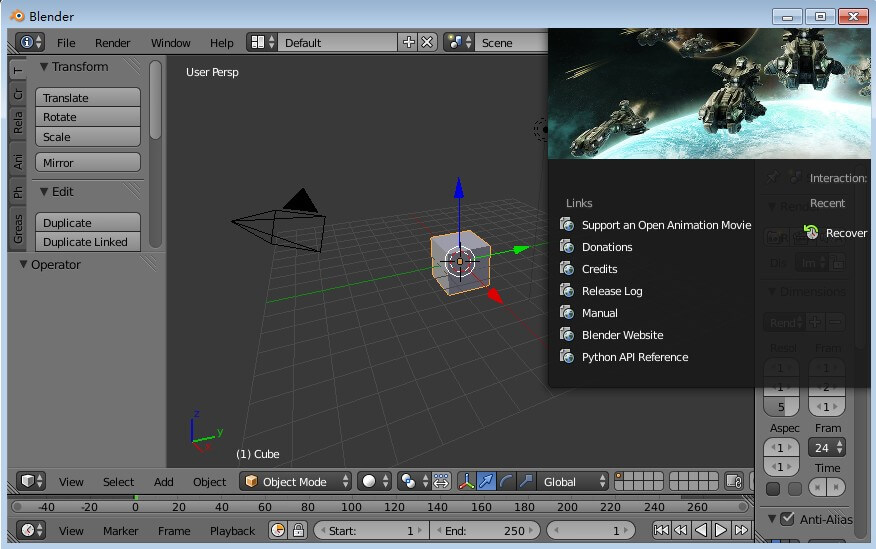This screenshot has height=549, width=876.
Task: Open the Help menu
Action: [221, 43]
